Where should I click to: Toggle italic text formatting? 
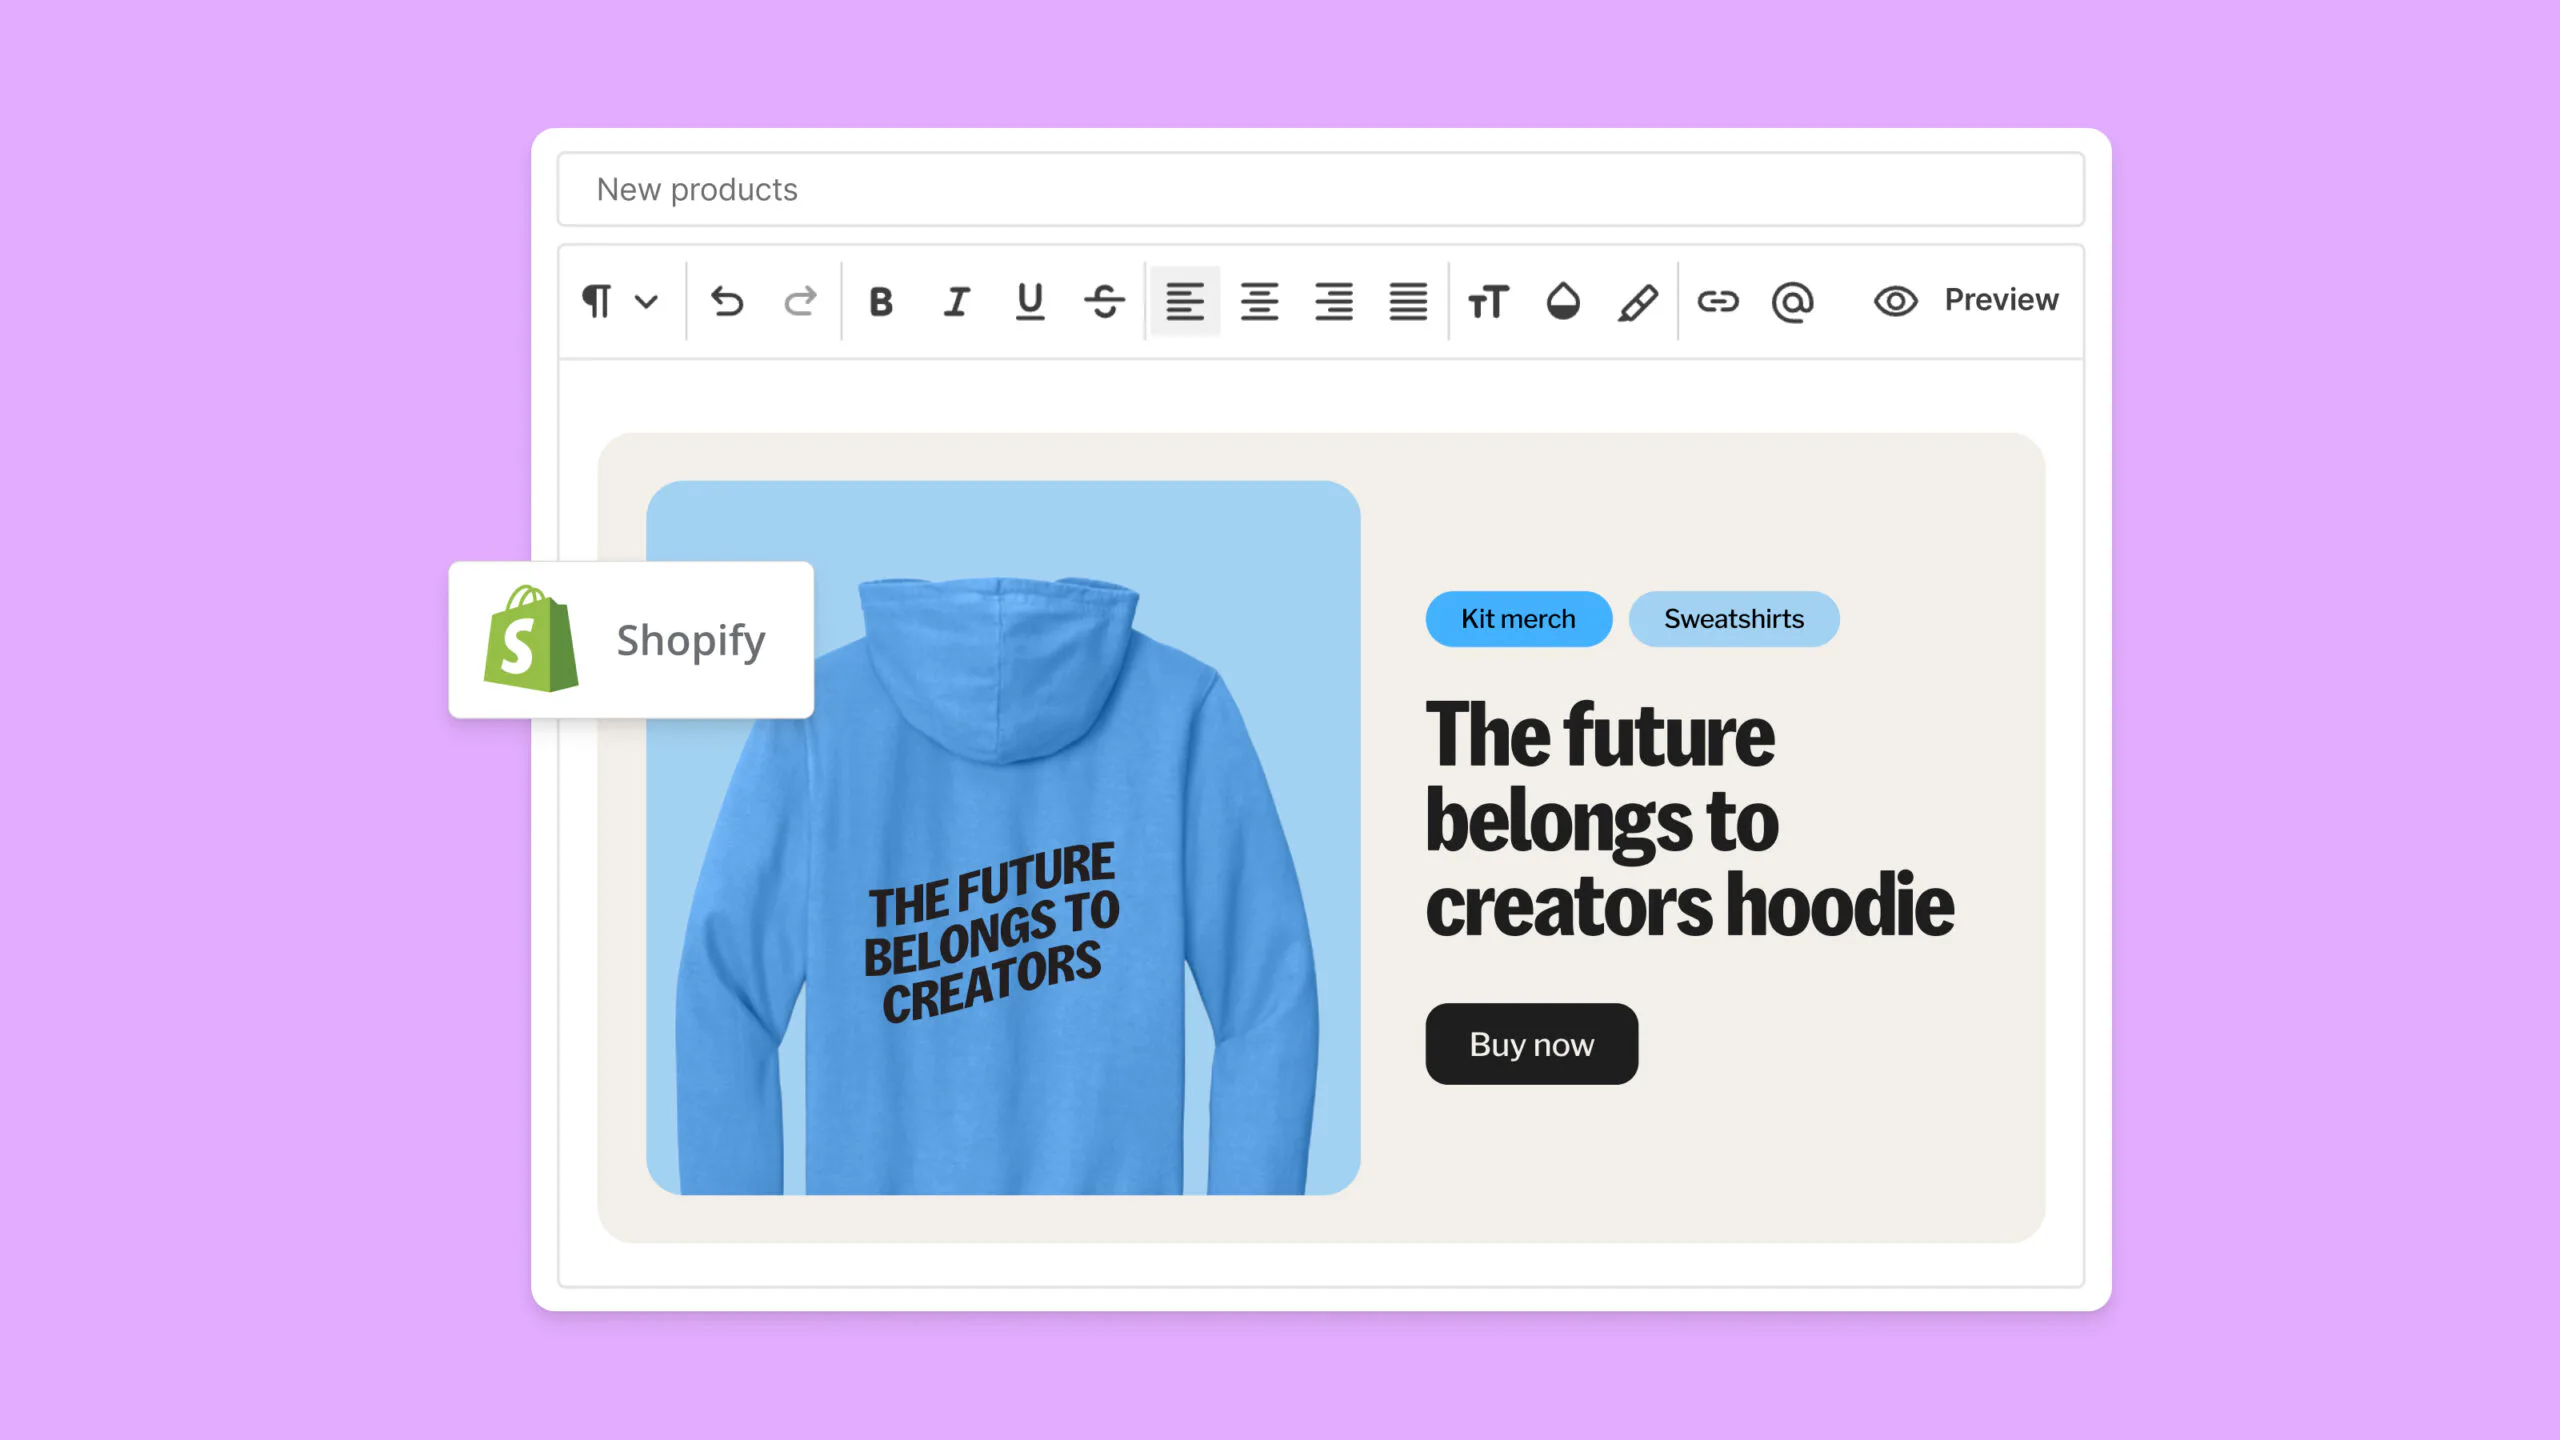click(x=956, y=301)
